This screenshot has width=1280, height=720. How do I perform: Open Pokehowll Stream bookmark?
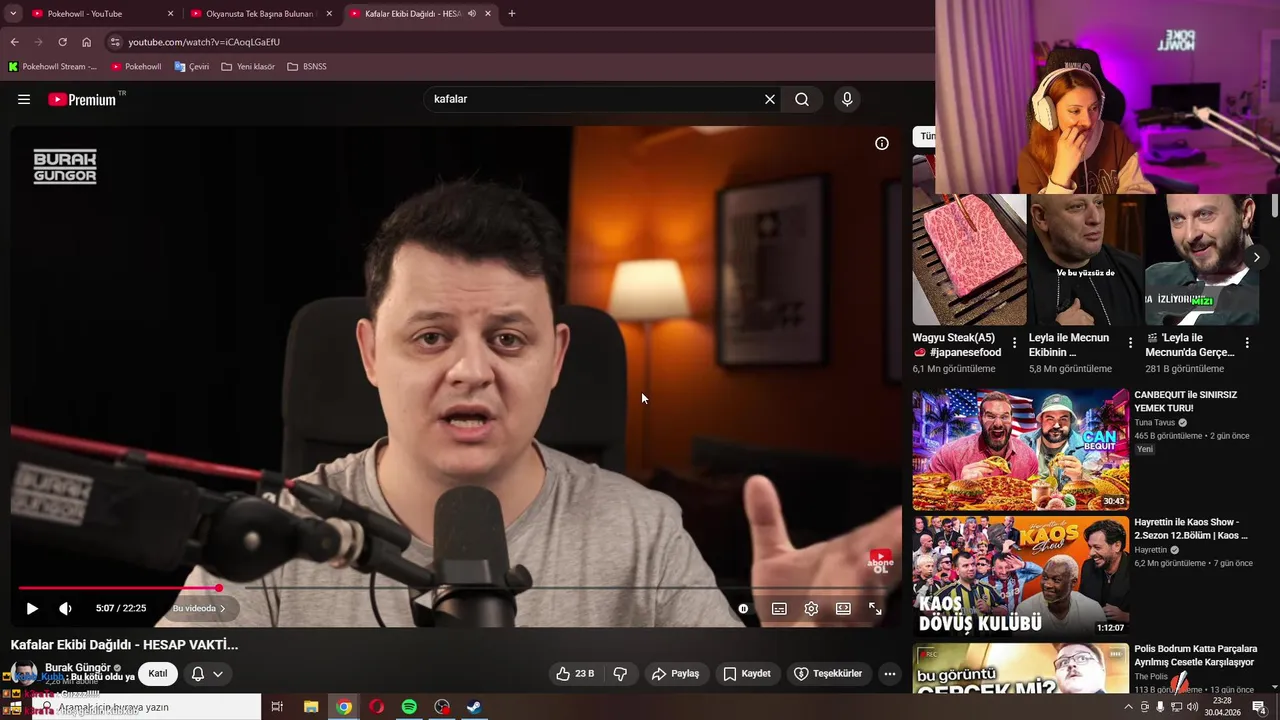pos(53,67)
